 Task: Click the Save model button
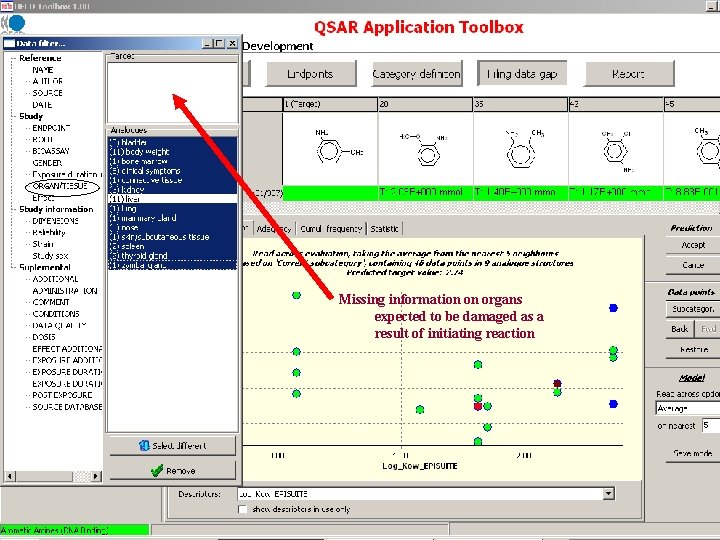click(x=693, y=453)
